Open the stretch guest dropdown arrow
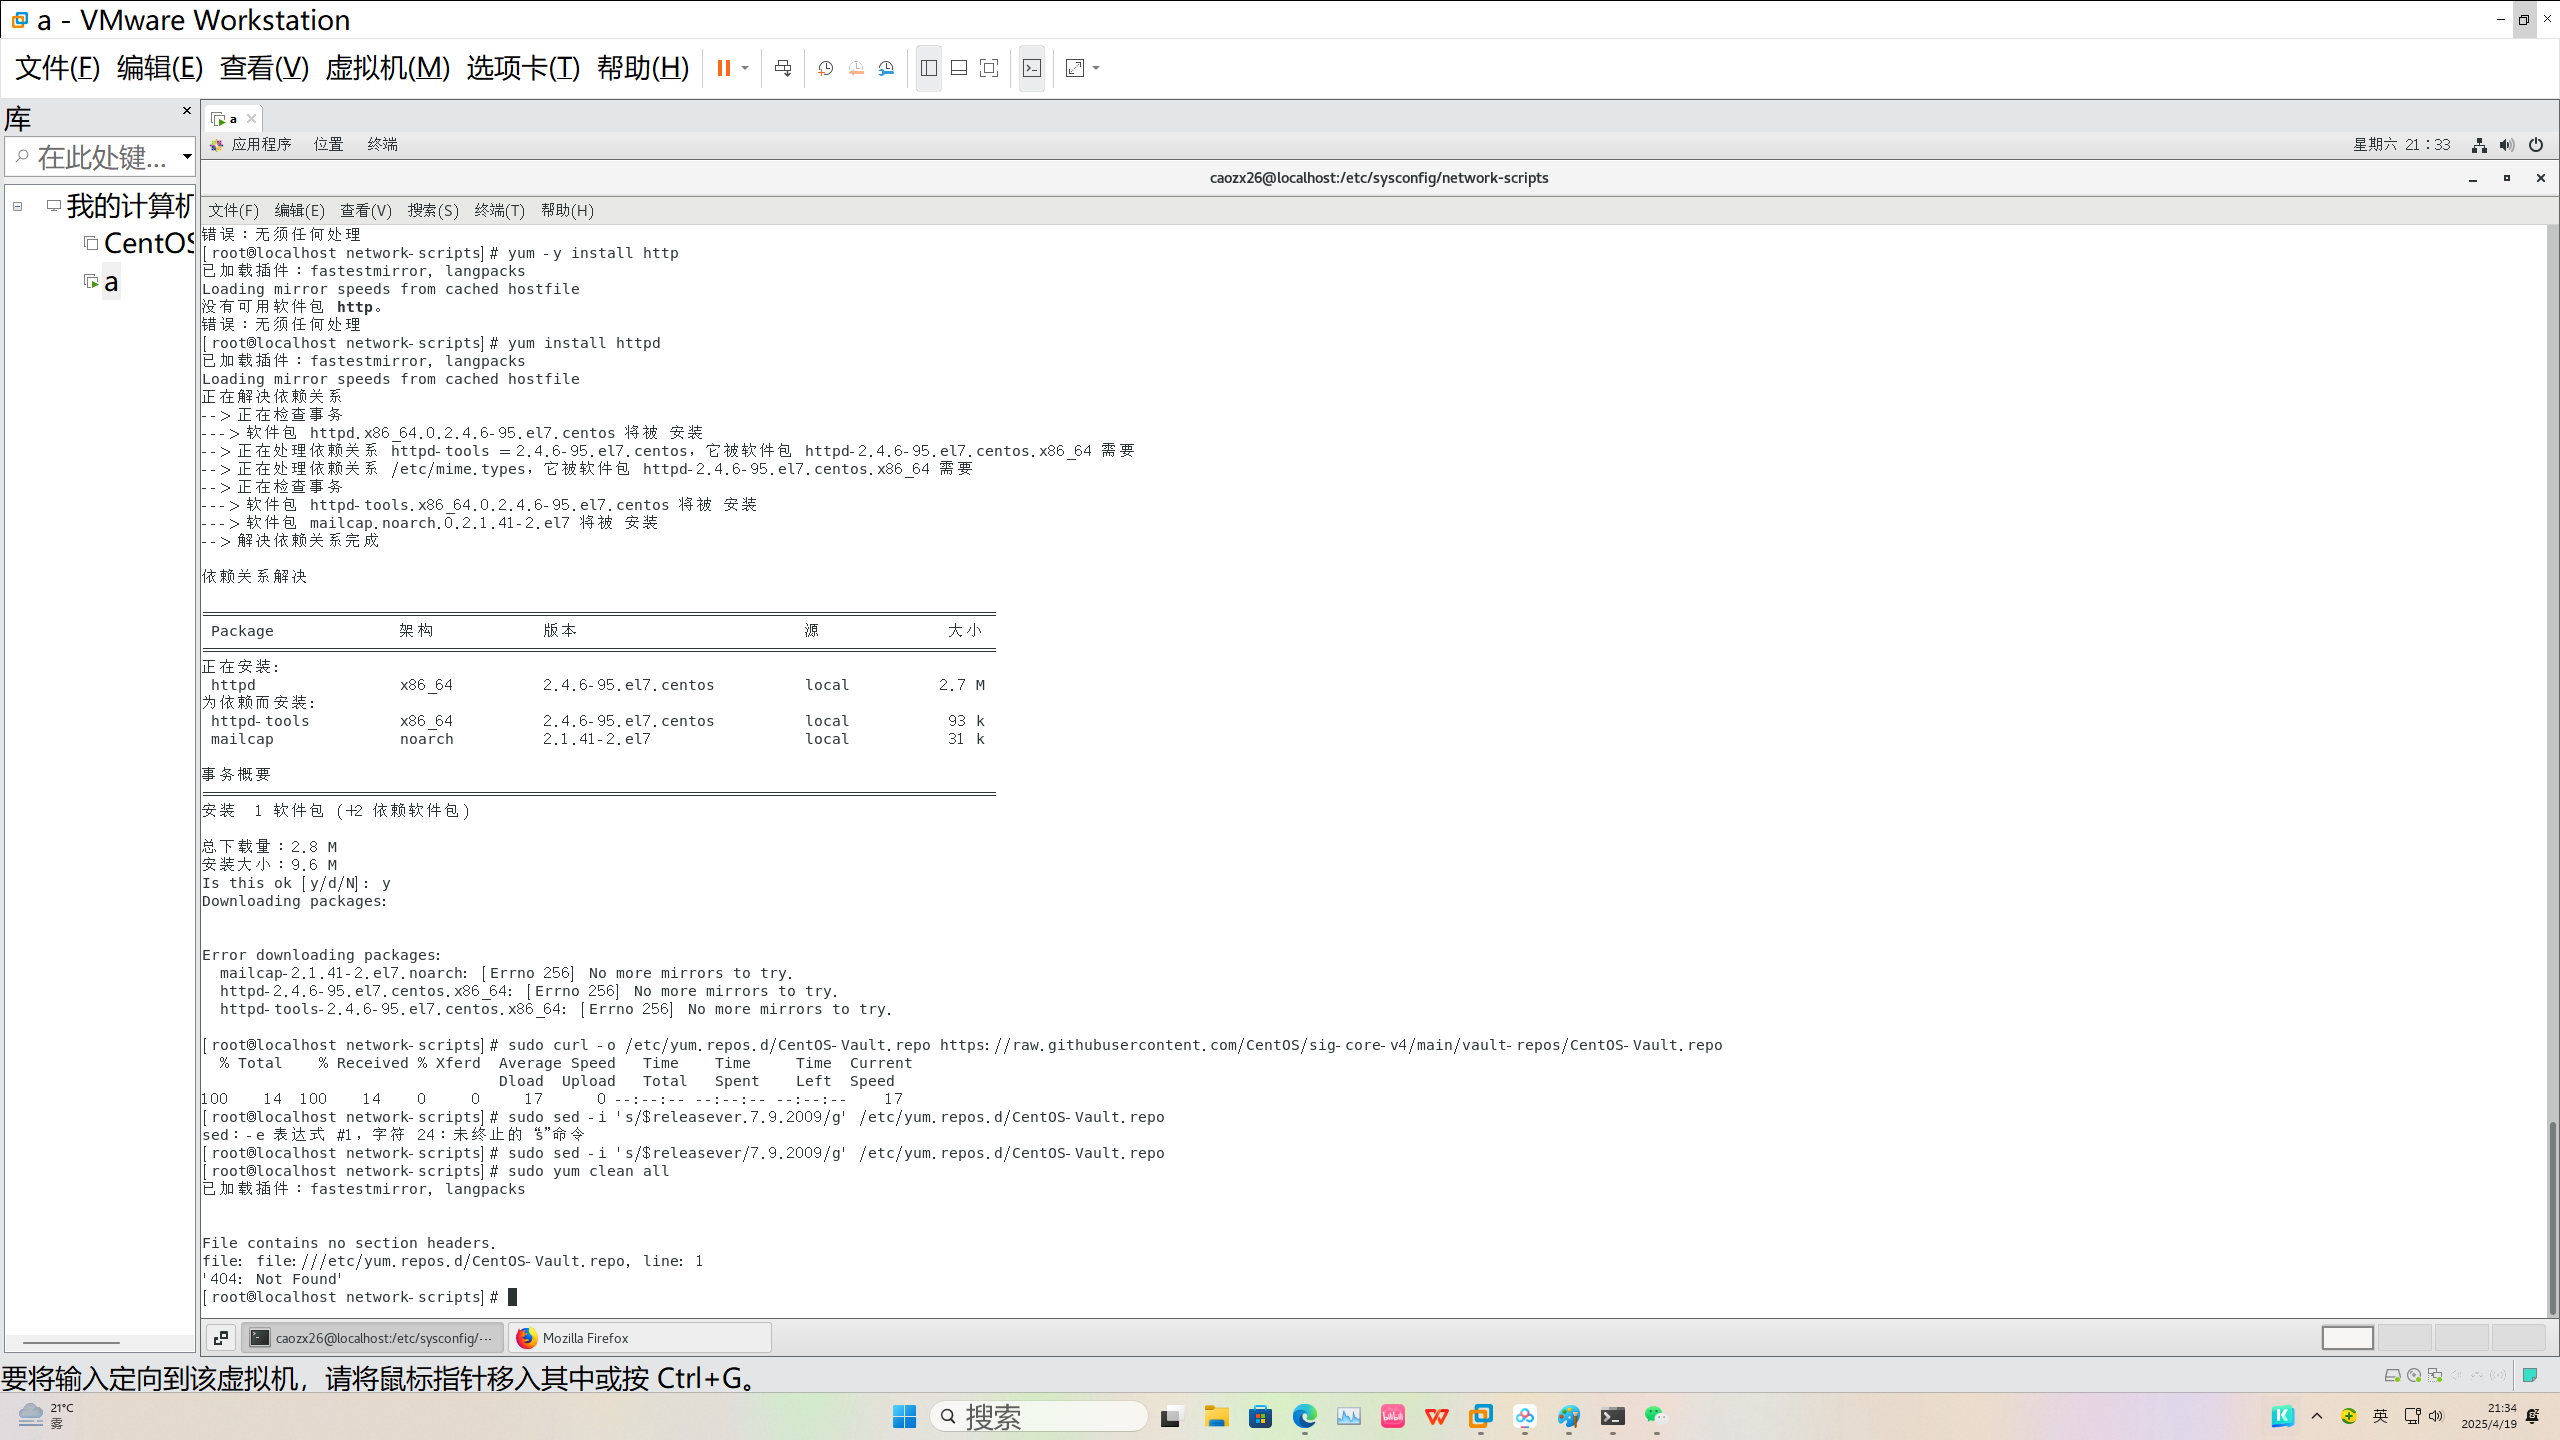 pyautogui.click(x=1097, y=68)
